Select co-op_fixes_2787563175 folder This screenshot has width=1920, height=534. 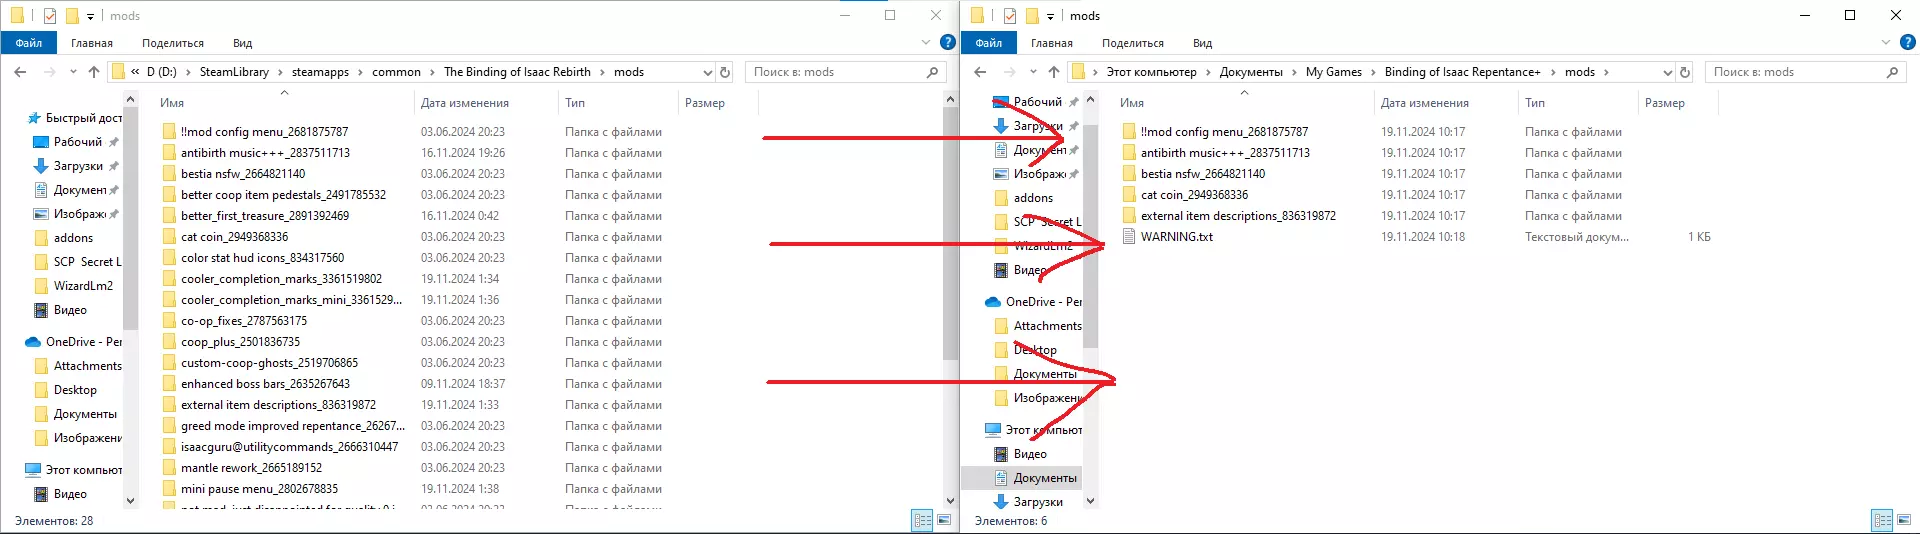pyautogui.click(x=244, y=321)
